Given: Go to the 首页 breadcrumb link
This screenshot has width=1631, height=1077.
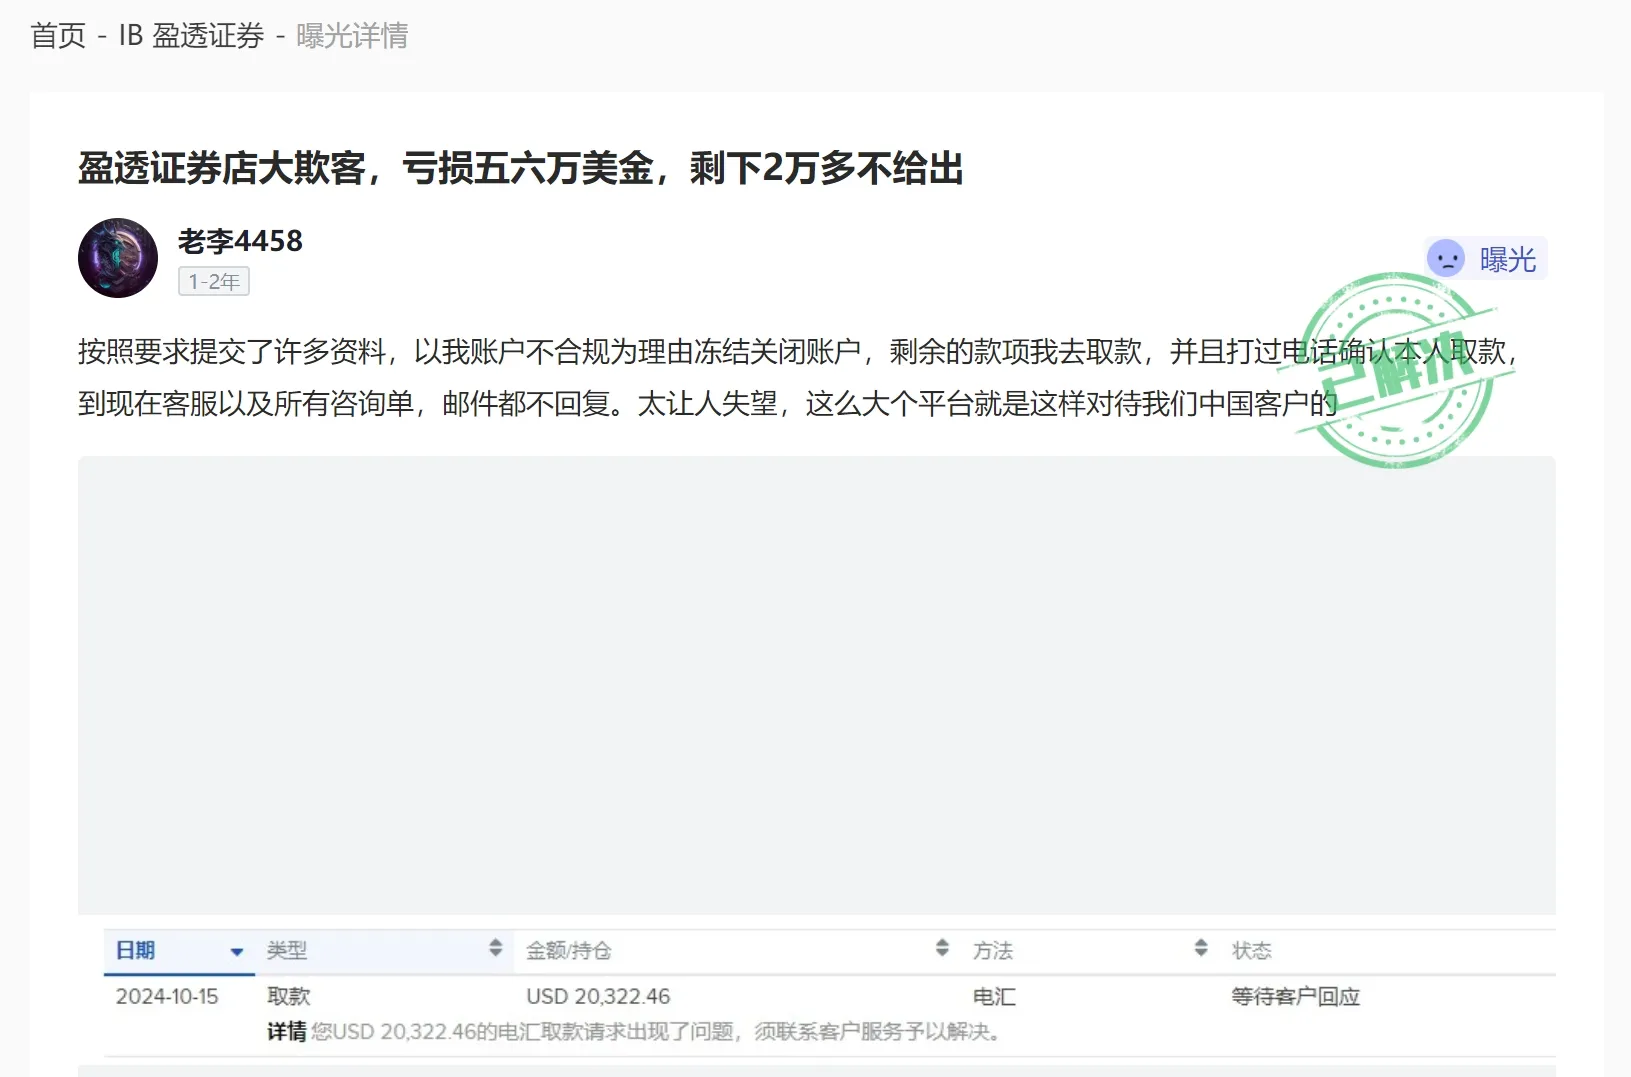Looking at the screenshot, I should [x=58, y=36].
